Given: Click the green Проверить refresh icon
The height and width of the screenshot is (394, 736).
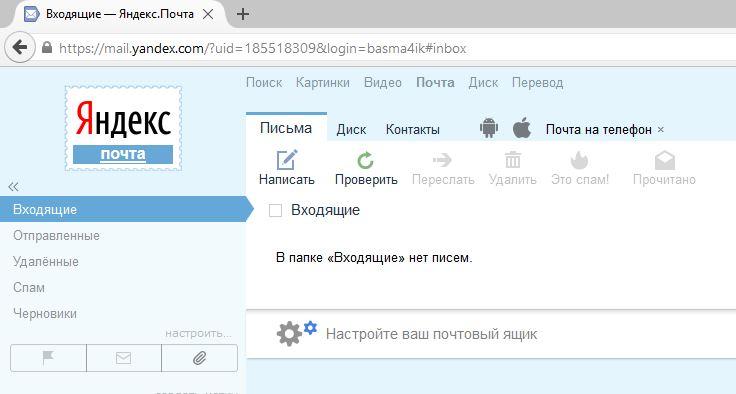Looking at the screenshot, I should [365, 160].
